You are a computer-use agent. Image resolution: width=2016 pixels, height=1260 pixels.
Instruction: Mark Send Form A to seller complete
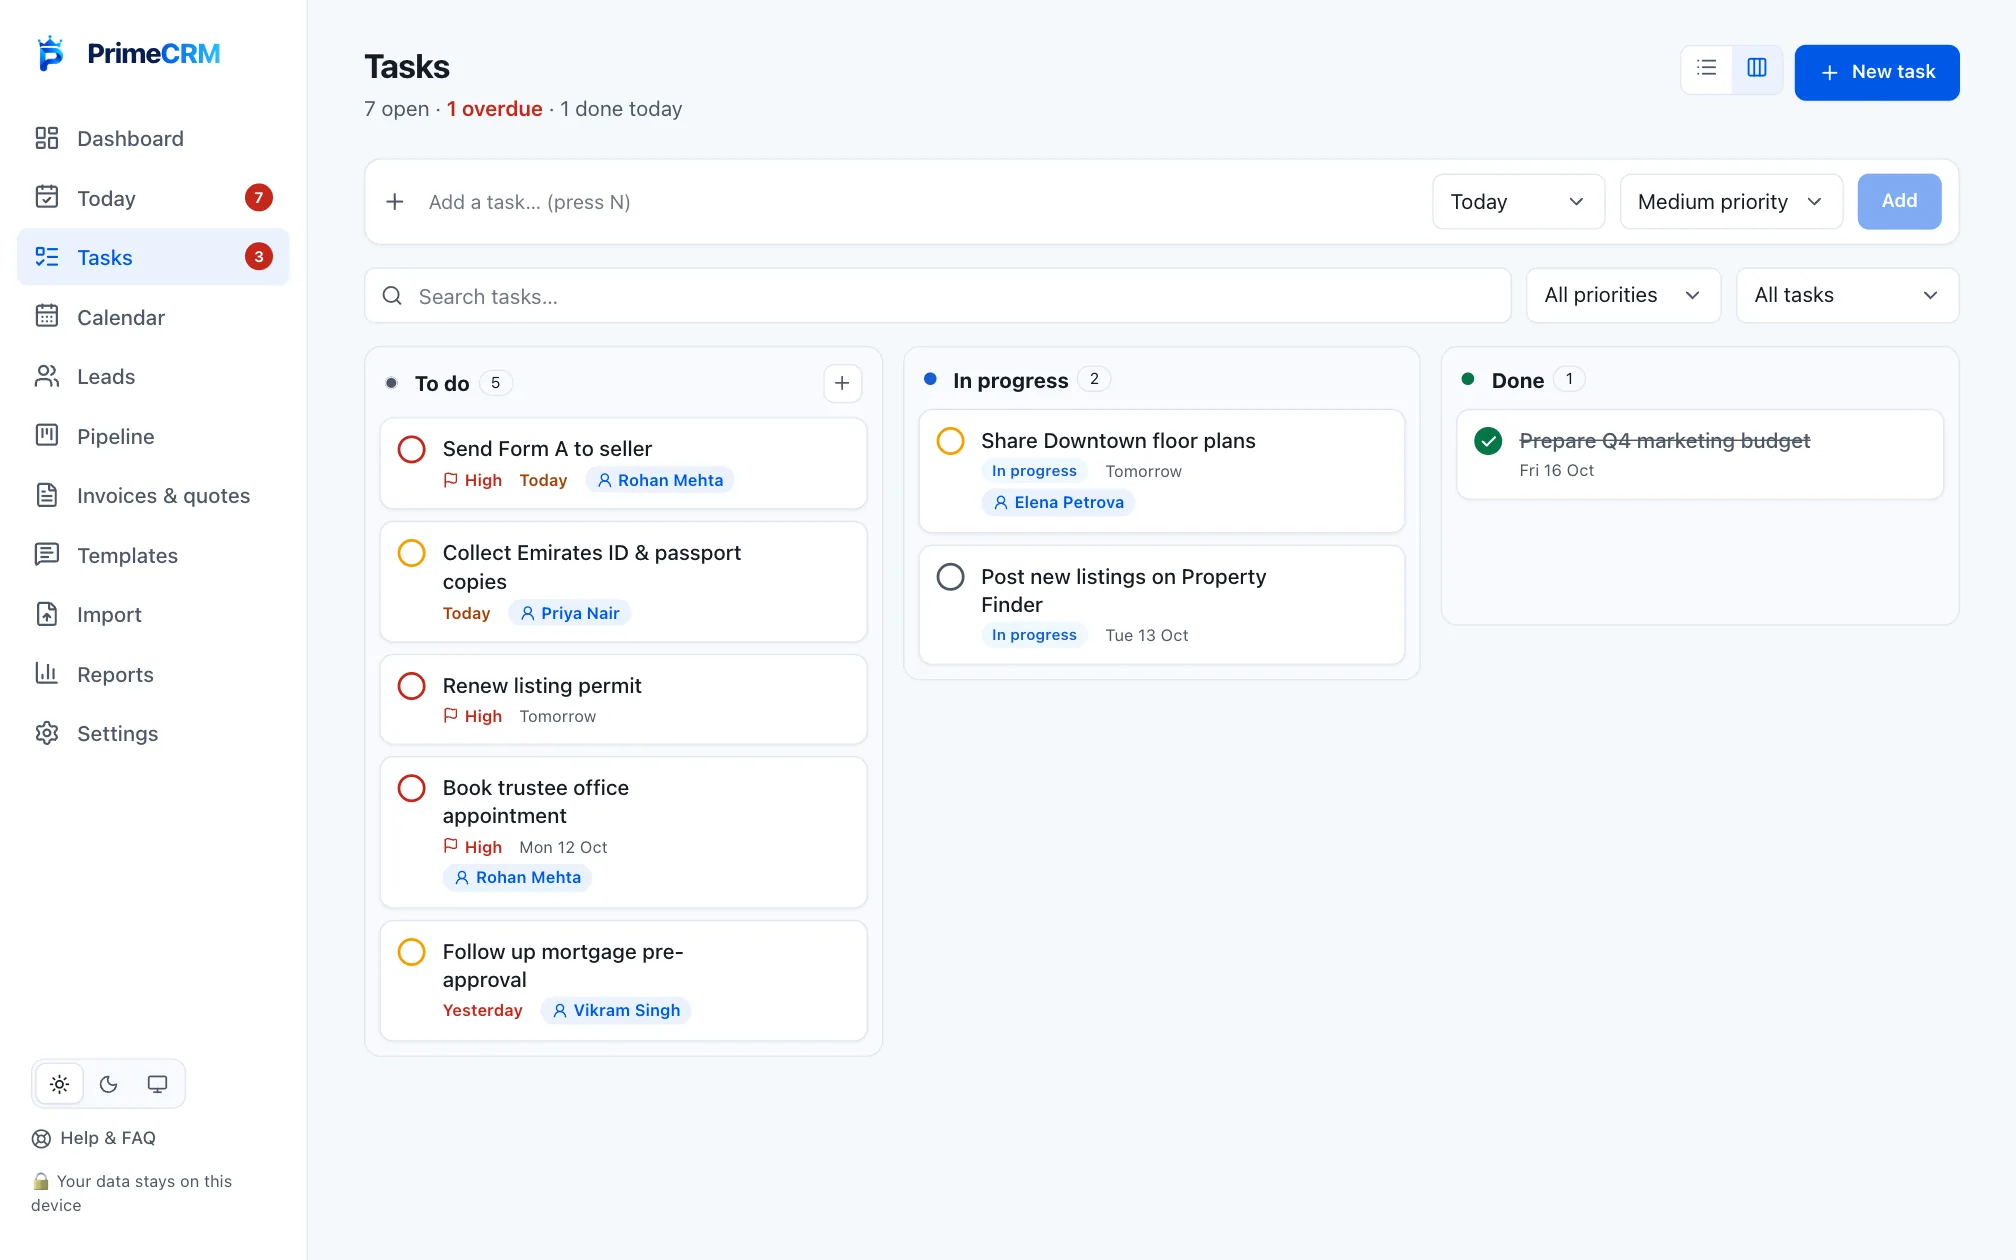pos(412,449)
